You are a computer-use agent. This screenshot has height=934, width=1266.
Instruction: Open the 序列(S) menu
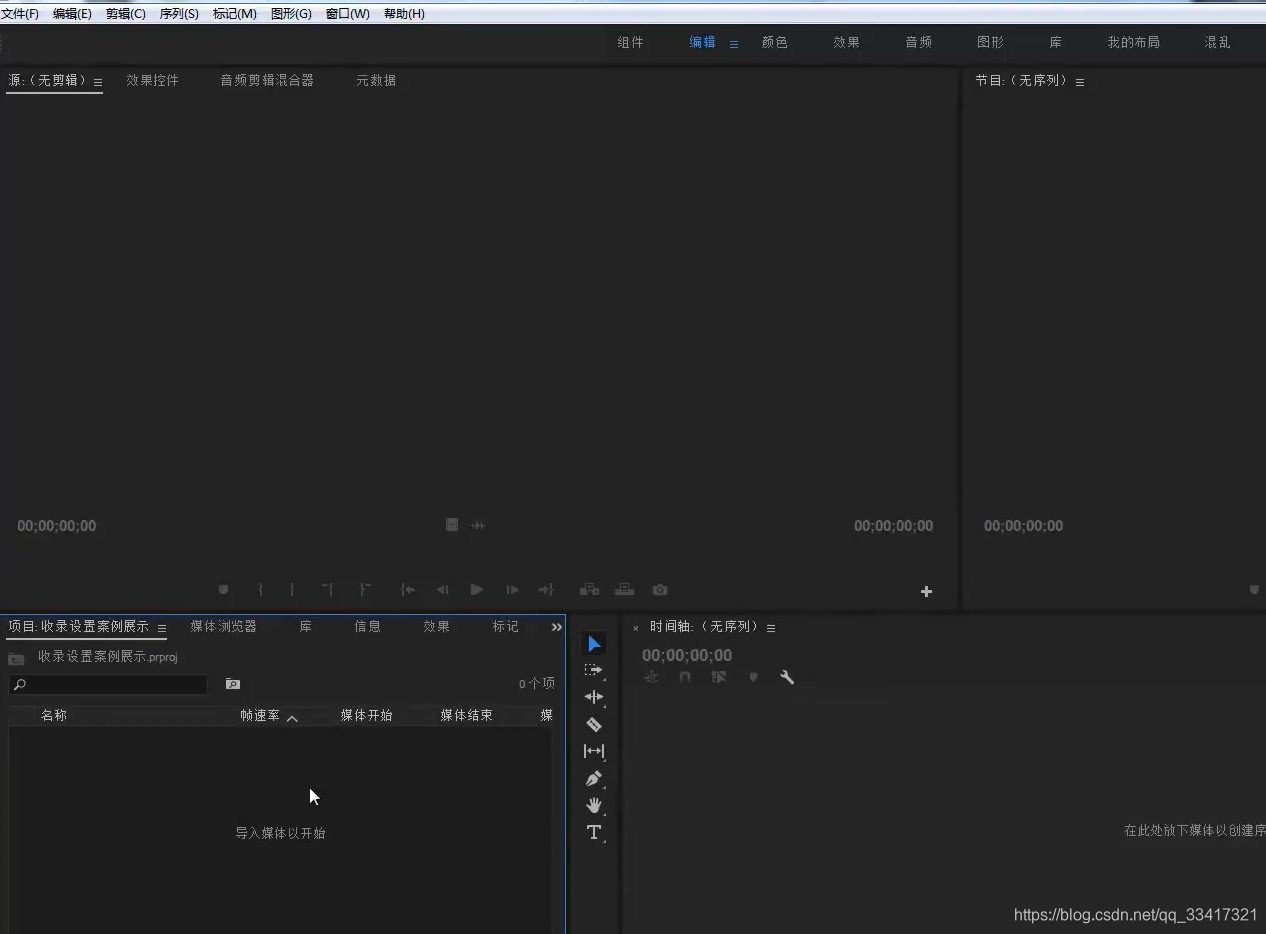pyautogui.click(x=179, y=13)
